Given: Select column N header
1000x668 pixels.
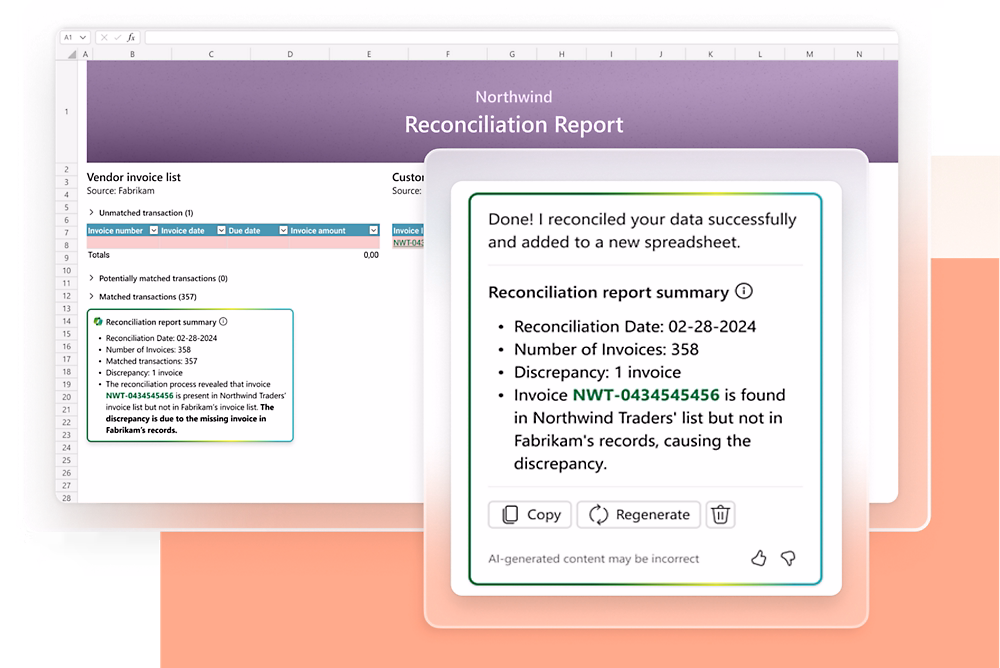Looking at the screenshot, I should pos(859,54).
